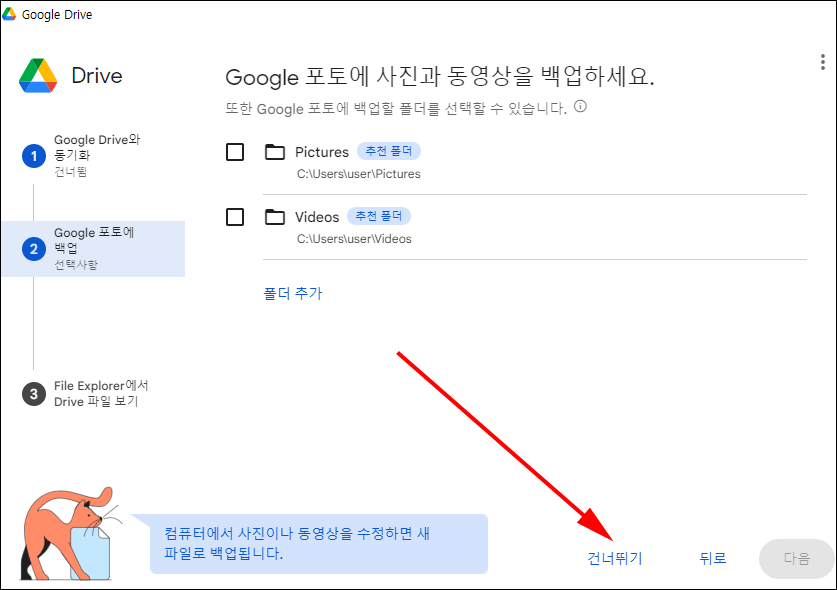Click the '다음' next button
837x590 pixels.
(796, 558)
